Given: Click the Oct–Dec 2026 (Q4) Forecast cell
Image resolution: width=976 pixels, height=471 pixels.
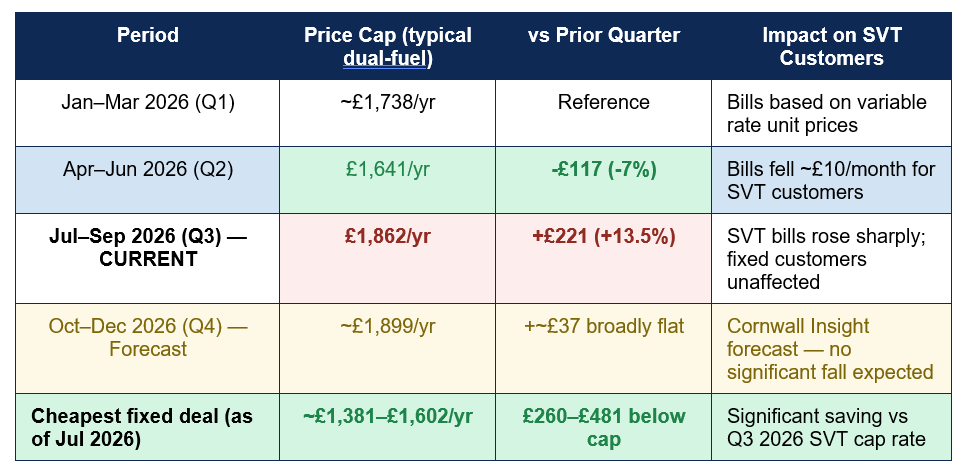Looking at the screenshot, I should 148,348.
